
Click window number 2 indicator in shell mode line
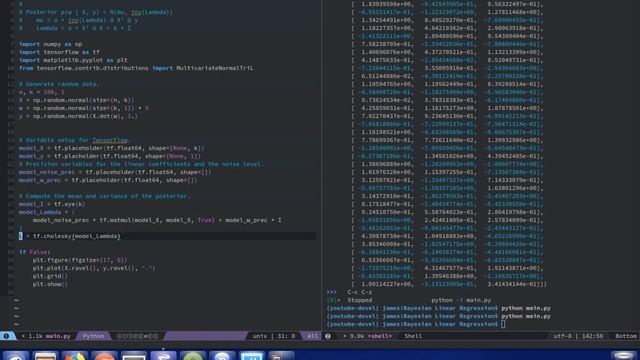[328, 336]
